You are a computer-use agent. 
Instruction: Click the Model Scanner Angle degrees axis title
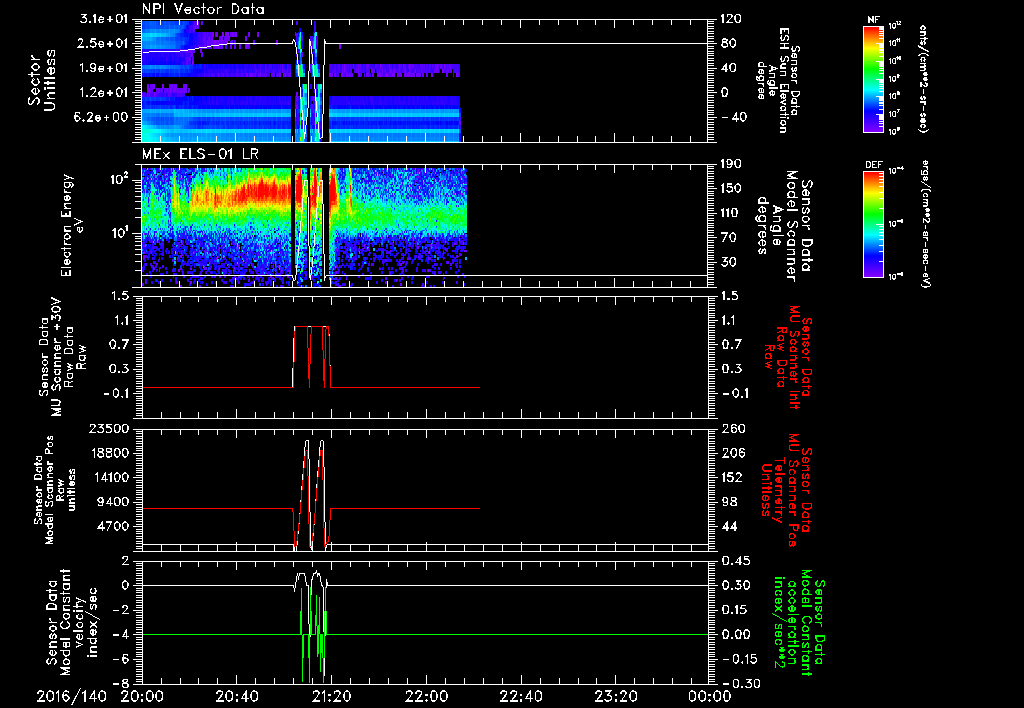coord(783,226)
